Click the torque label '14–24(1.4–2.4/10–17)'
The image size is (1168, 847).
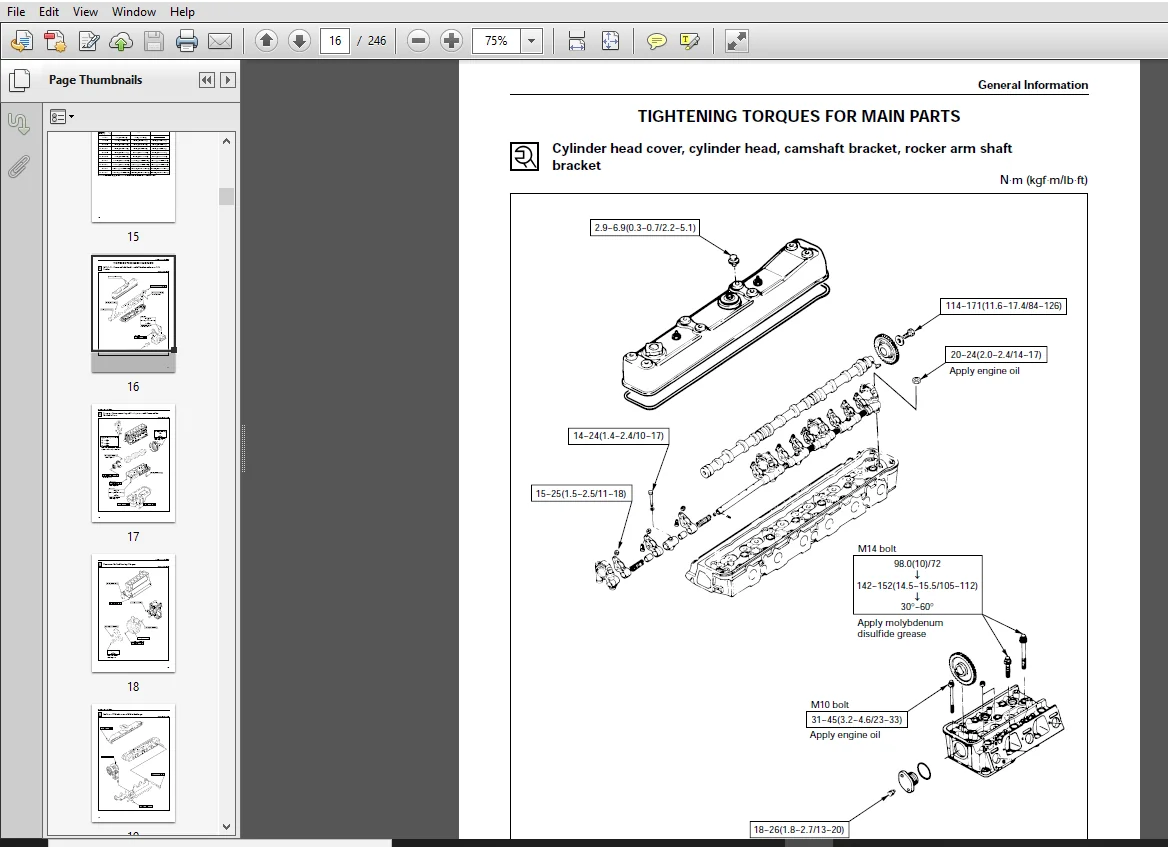(618, 436)
